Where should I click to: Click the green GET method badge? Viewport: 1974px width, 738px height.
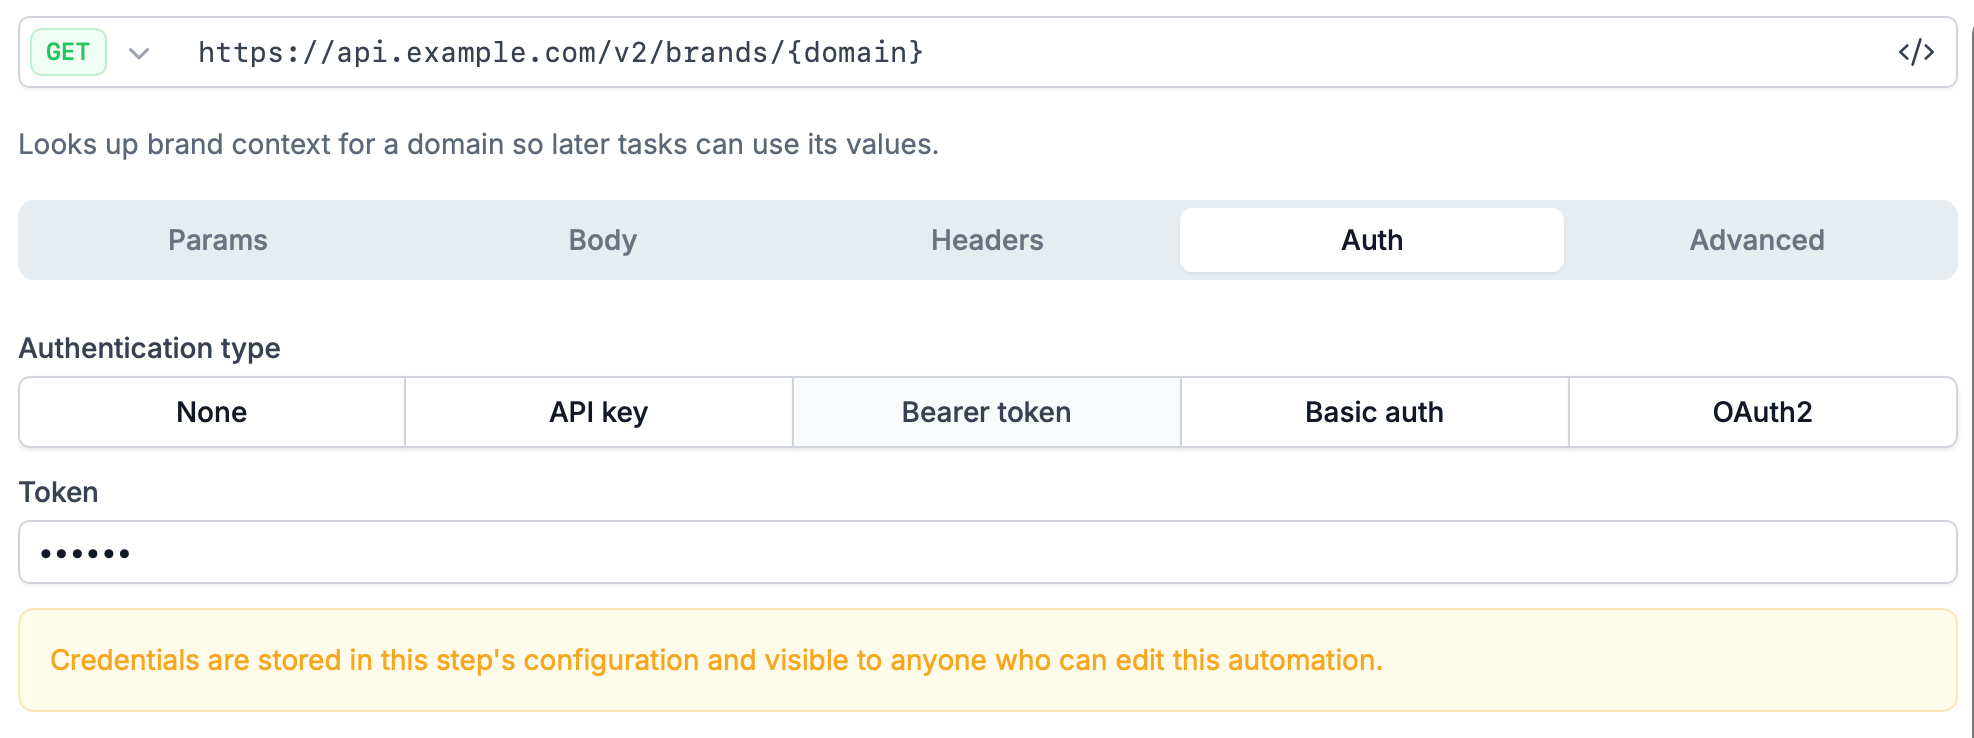pos(68,52)
